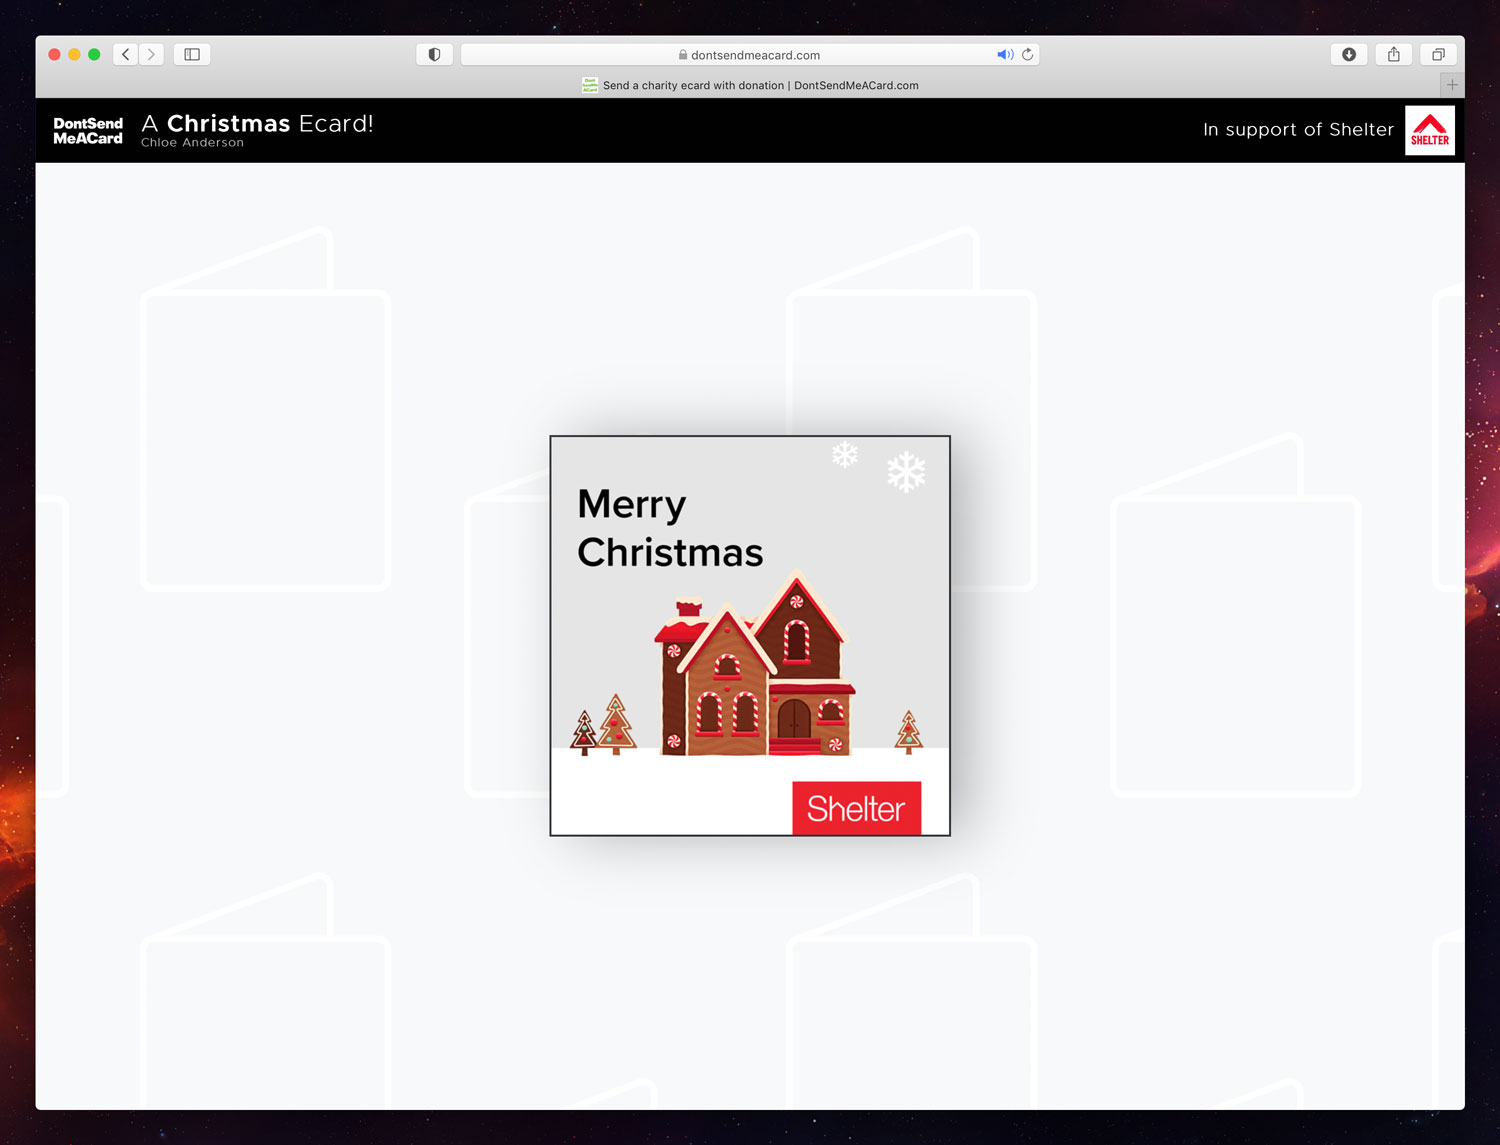Click the sender name 'Chloe Anderson'
Viewport: 1500px width, 1145px height.
(x=192, y=143)
